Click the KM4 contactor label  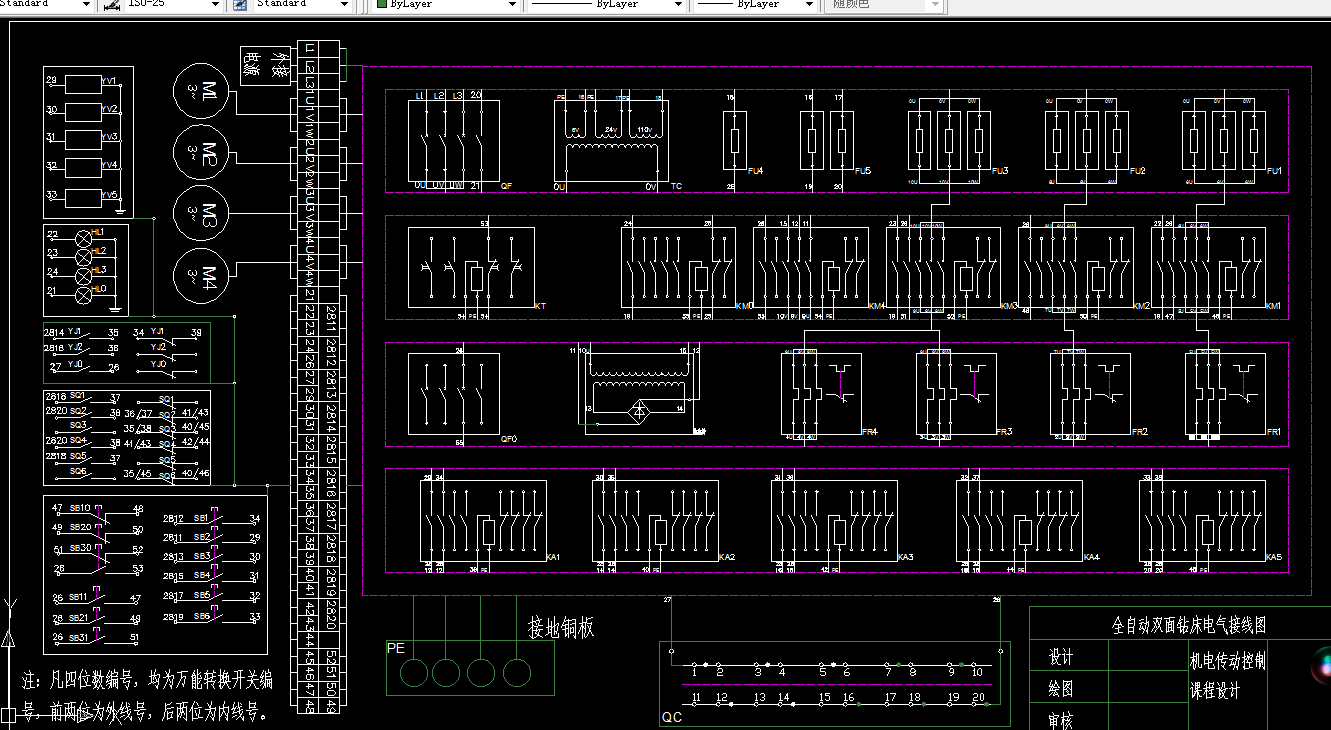point(877,306)
